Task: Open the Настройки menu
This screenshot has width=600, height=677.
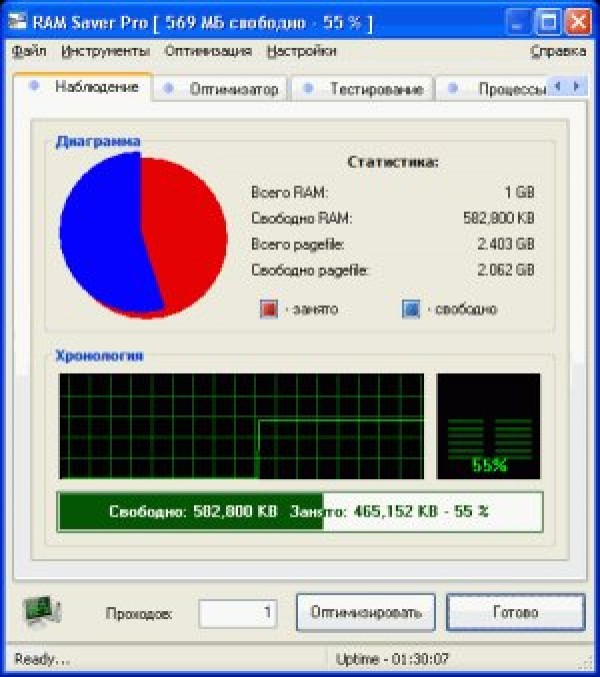Action: click(301, 51)
